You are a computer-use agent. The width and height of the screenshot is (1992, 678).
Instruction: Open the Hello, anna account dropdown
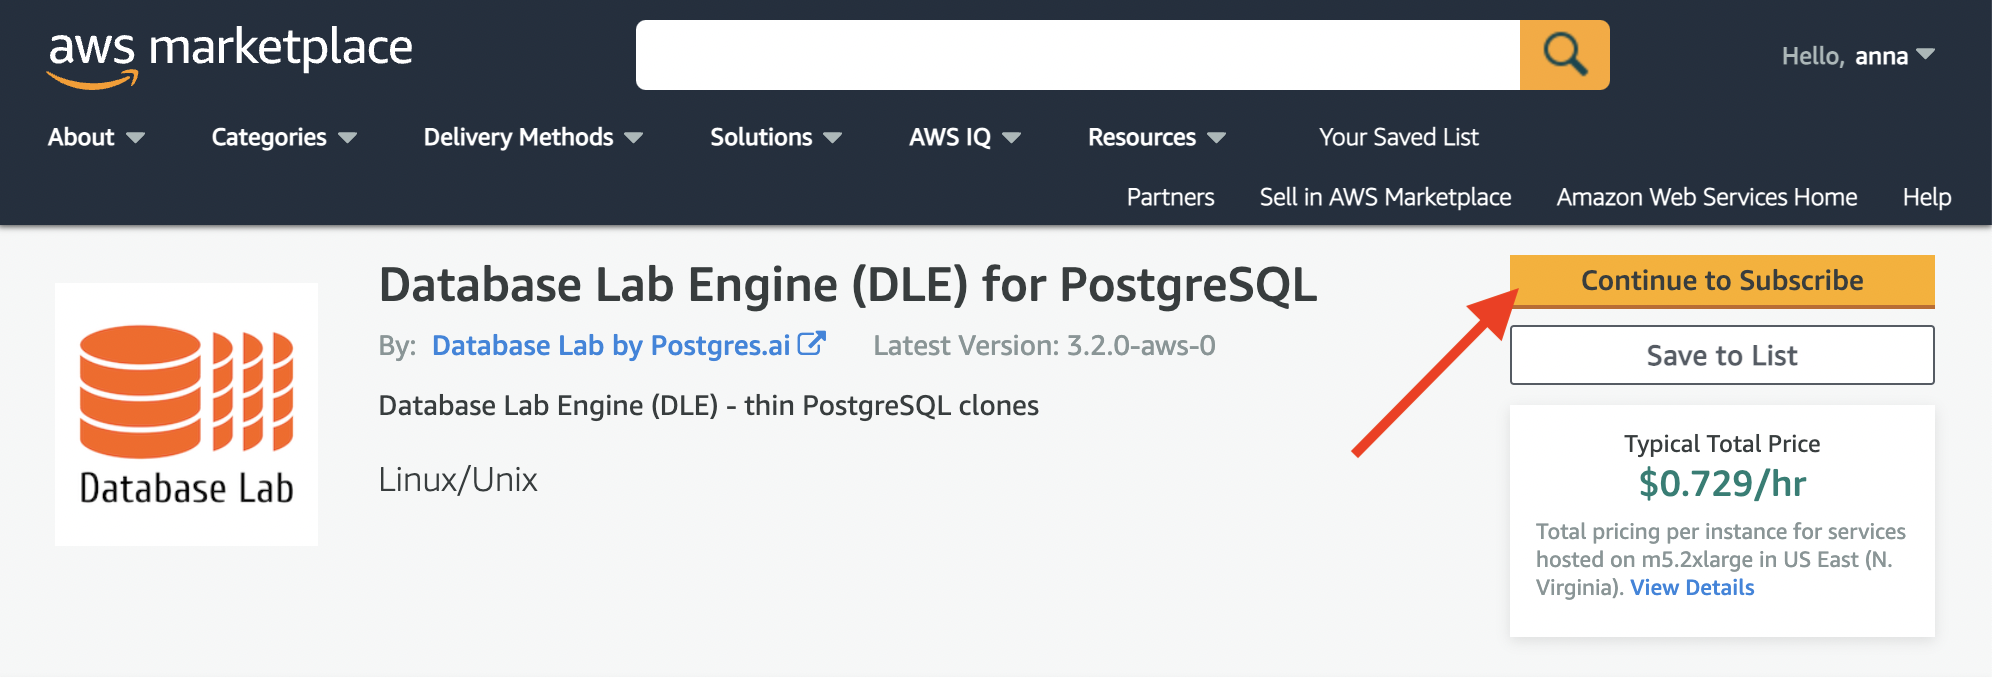coord(1858,56)
